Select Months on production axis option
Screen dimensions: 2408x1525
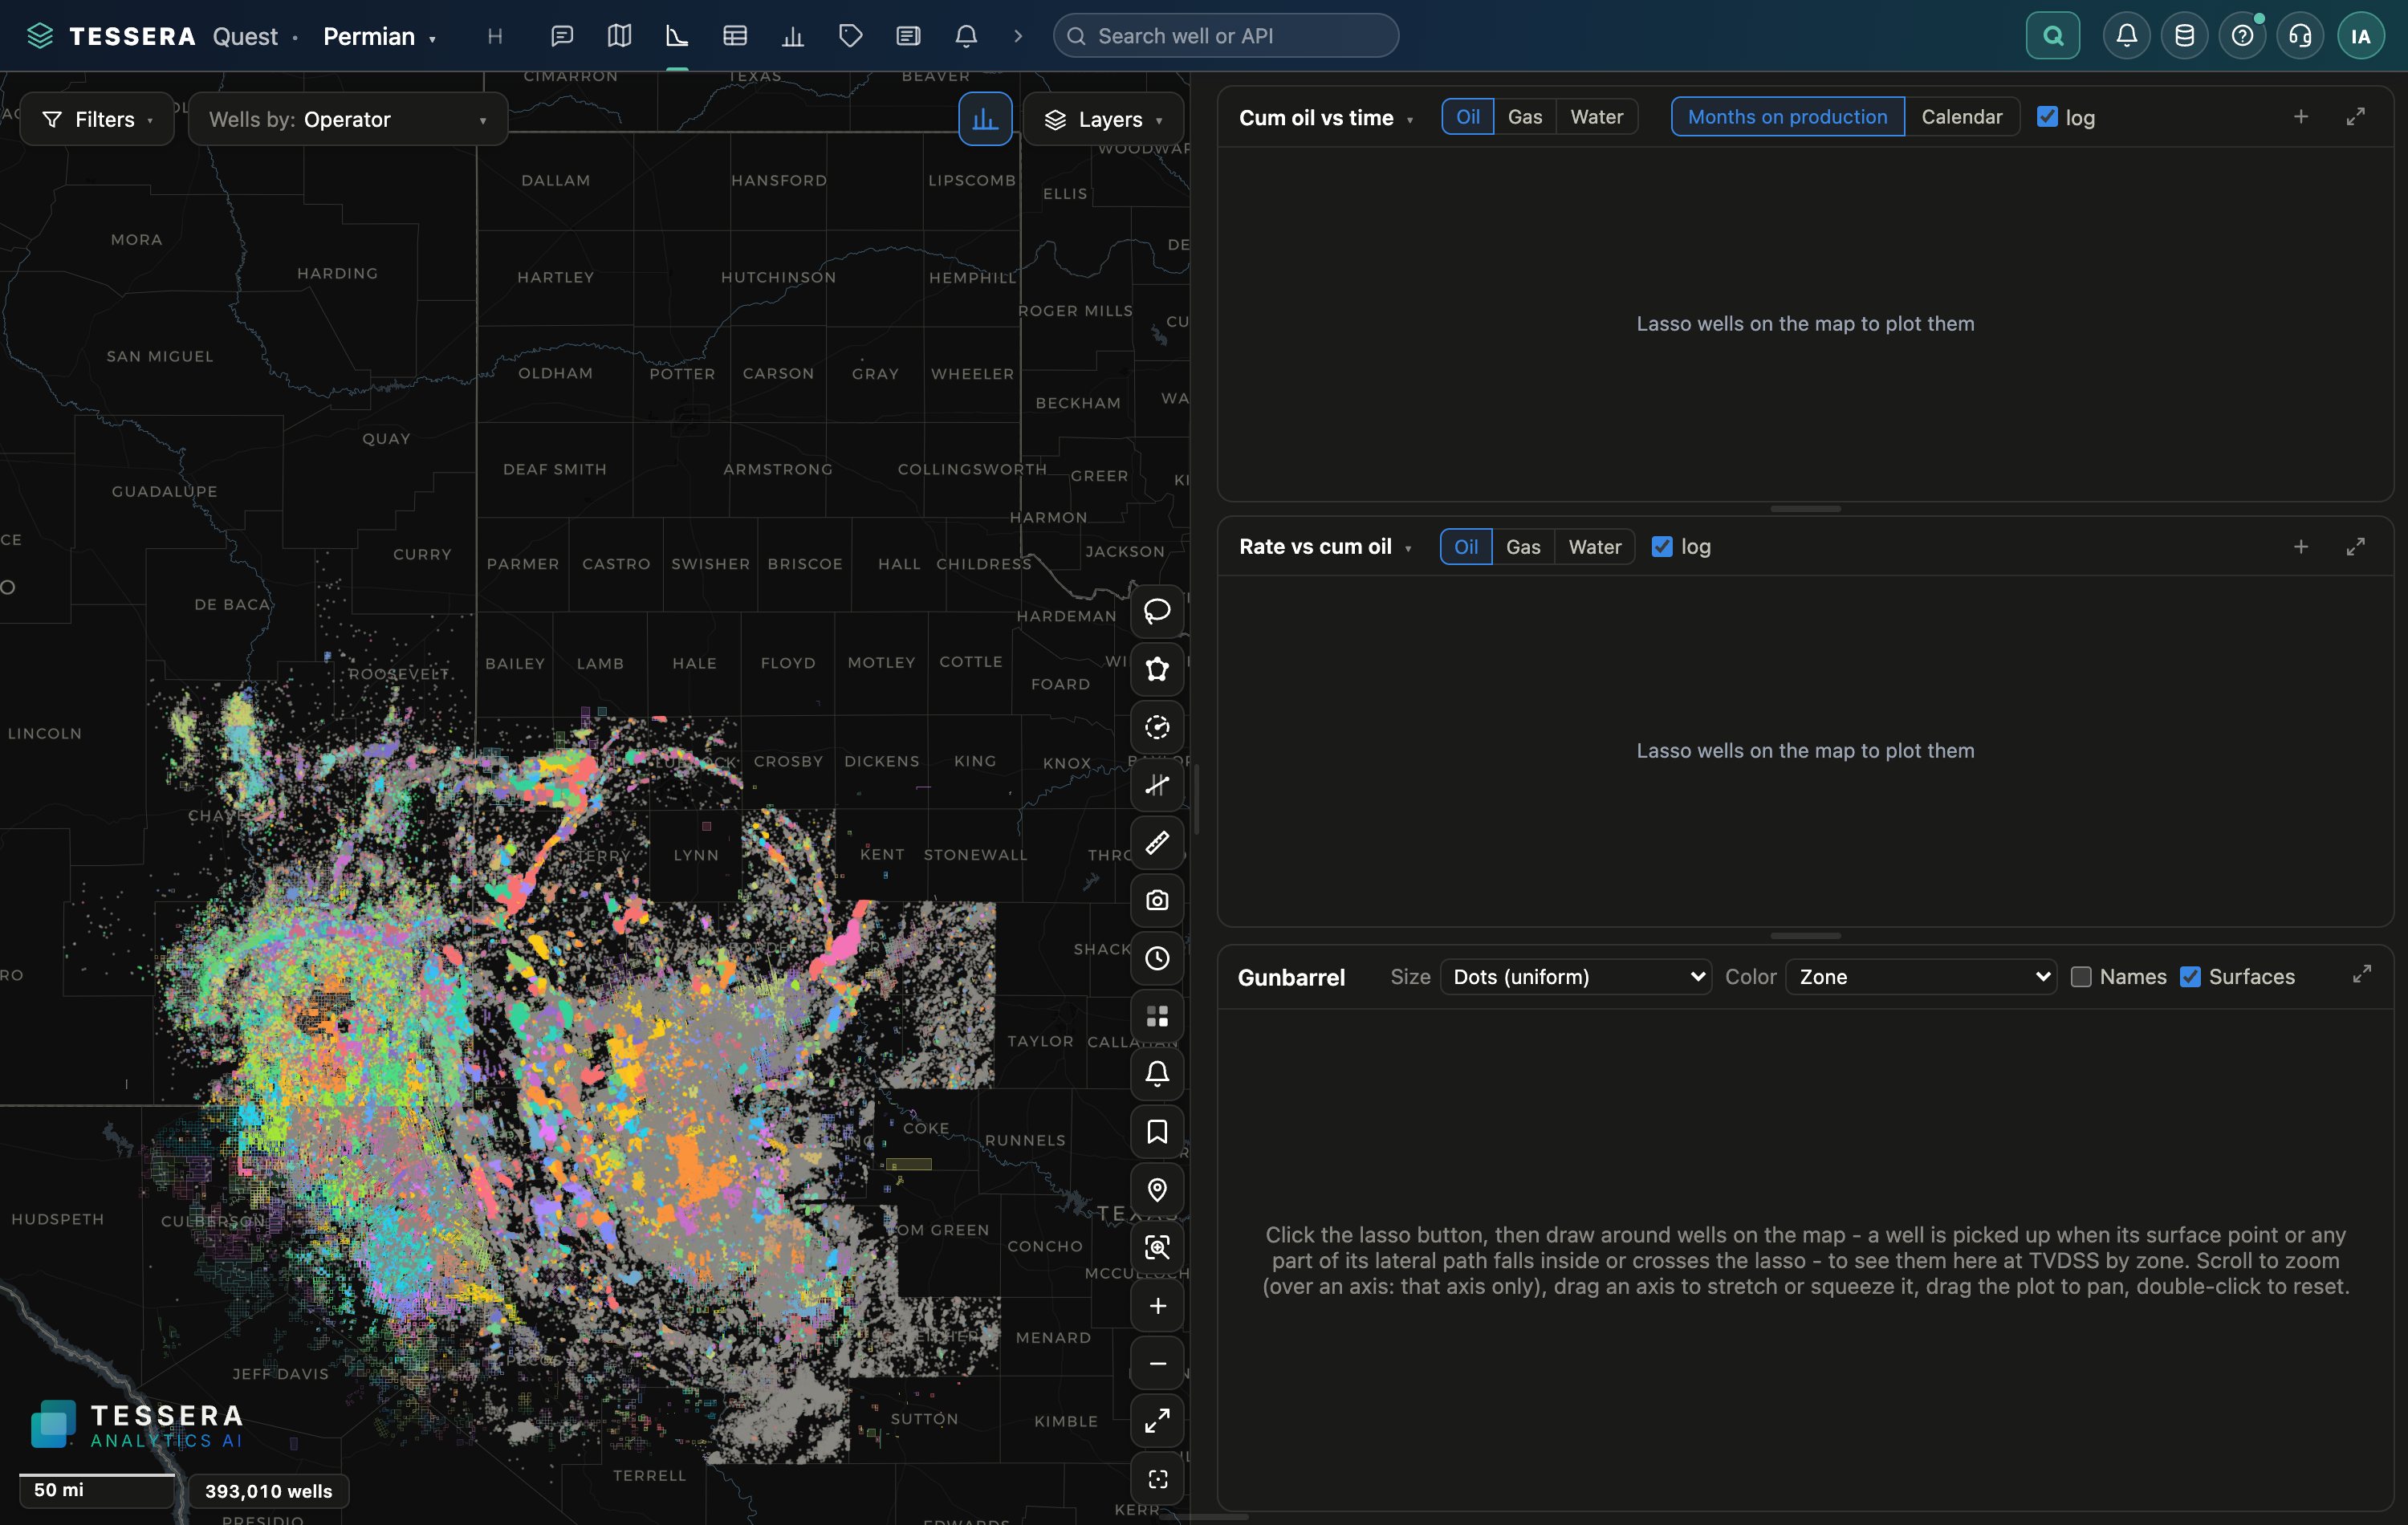click(1787, 117)
